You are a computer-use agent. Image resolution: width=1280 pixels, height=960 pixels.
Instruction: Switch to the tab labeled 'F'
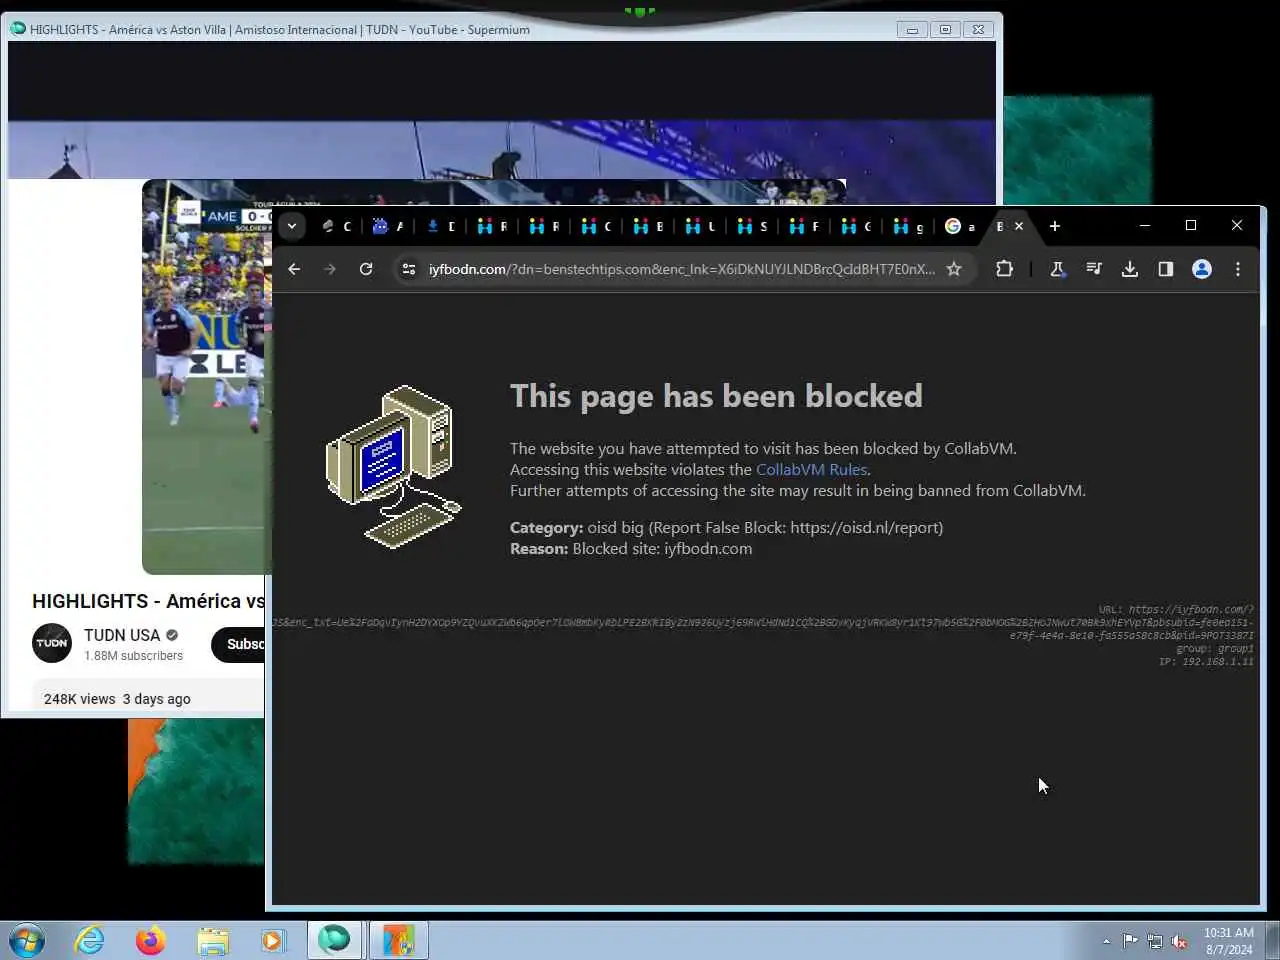pyautogui.click(x=804, y=227)
